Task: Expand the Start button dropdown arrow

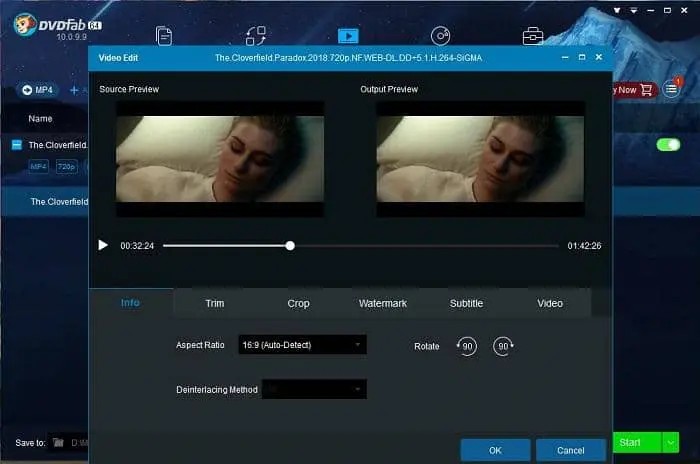Action: 671,443
